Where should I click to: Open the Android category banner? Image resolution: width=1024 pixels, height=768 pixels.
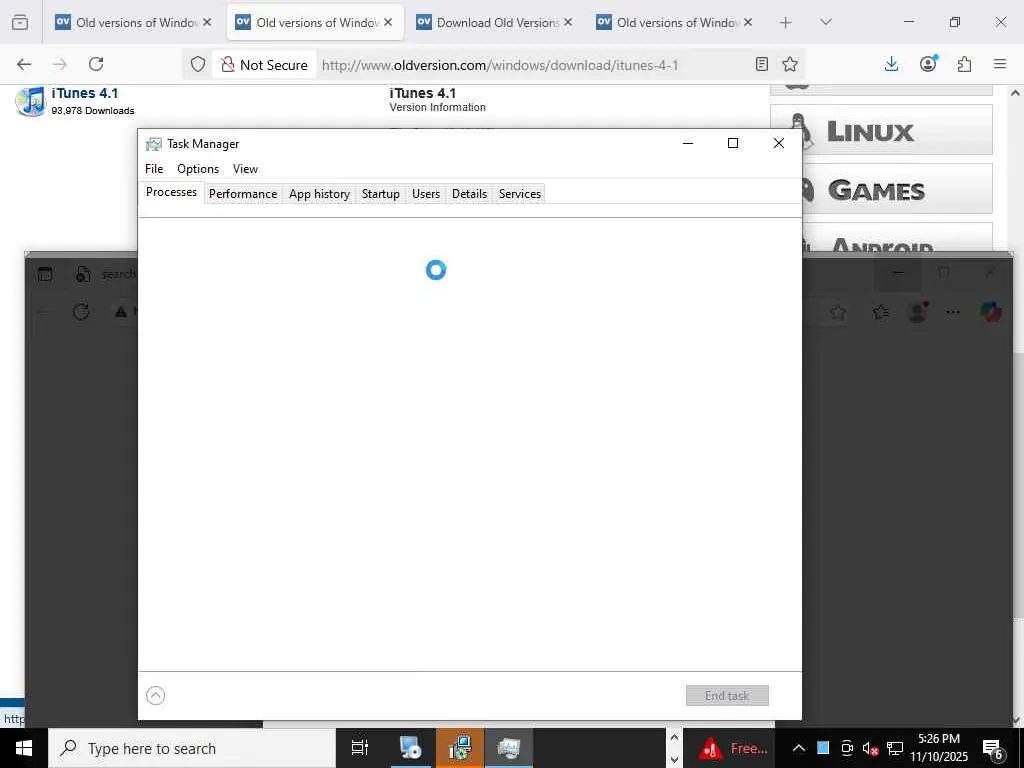click(x=881, y=238)
